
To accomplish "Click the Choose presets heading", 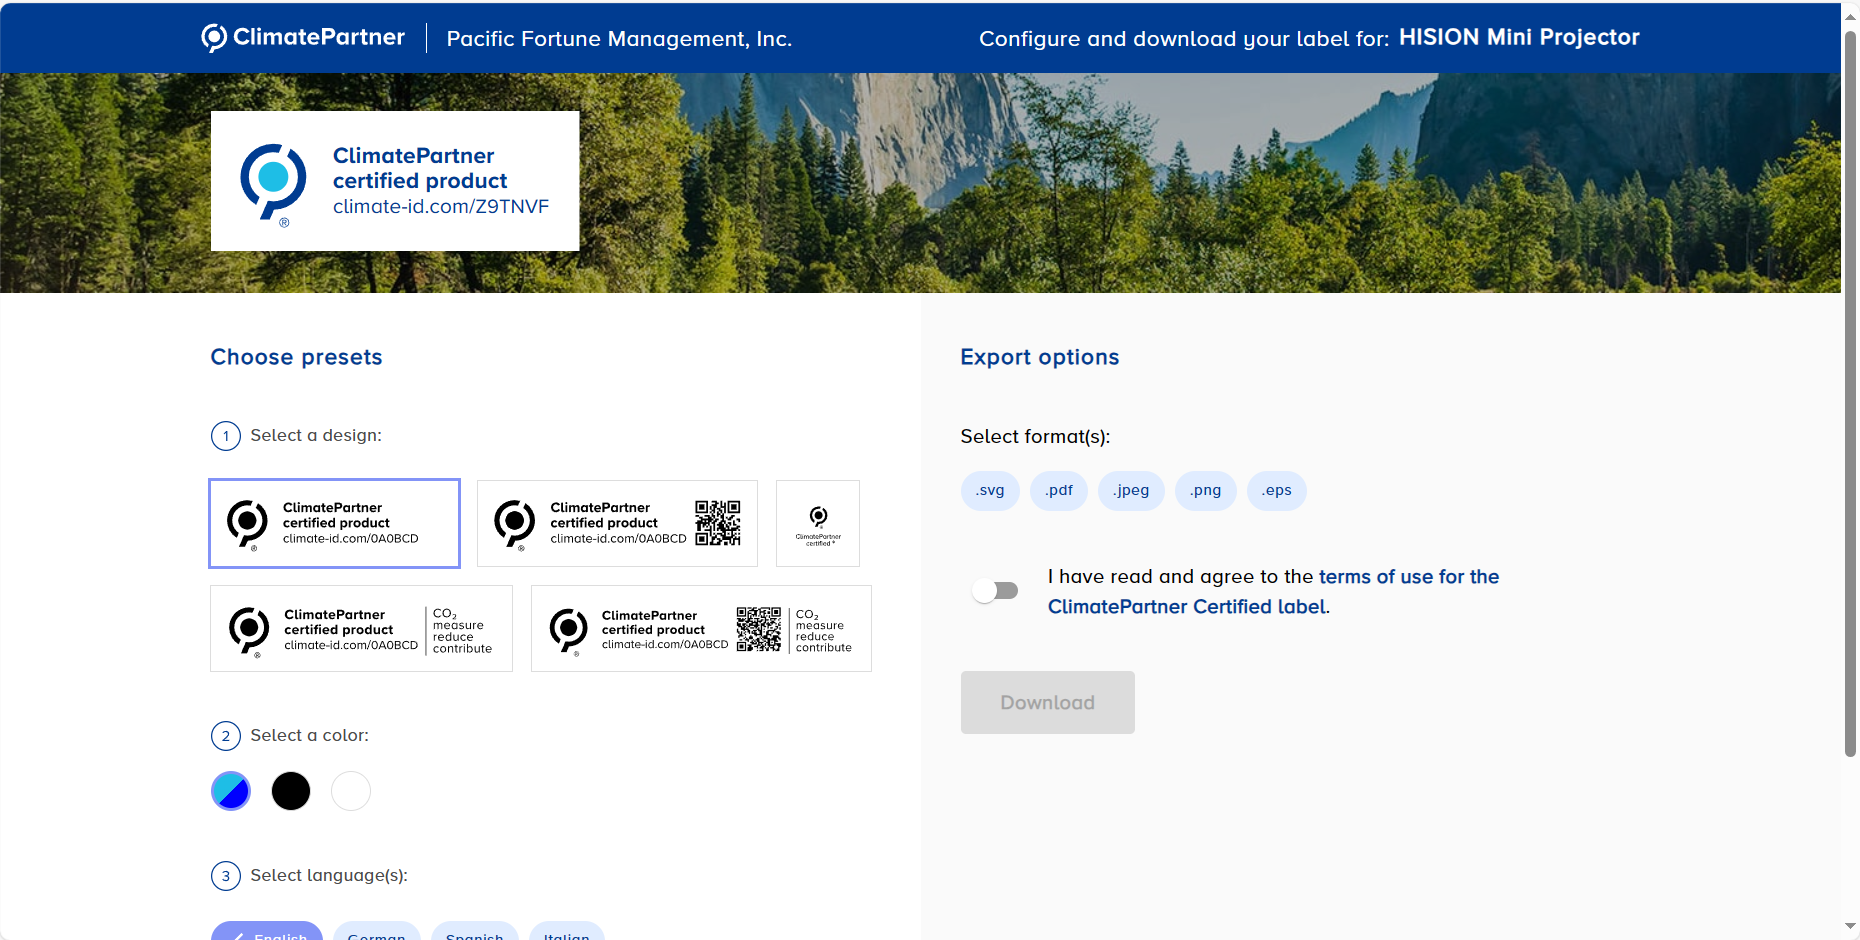I will click(x=297, y=357).
